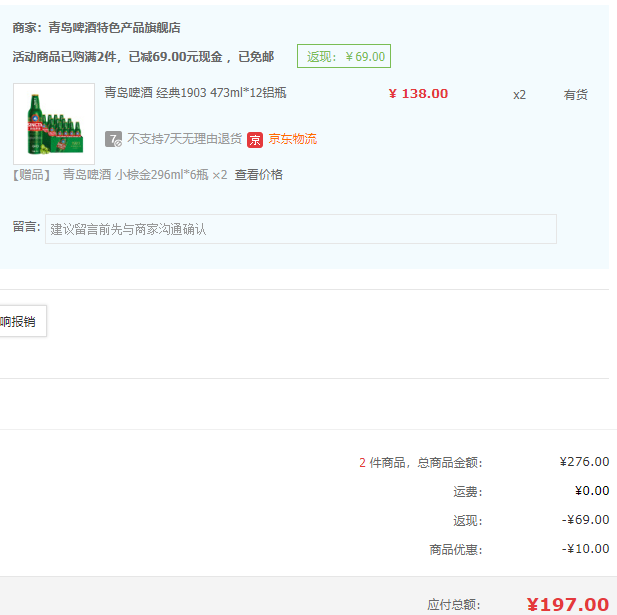The height and width of the screenshot is (615, 617).
Task: Click the 应付总额 label
Action: click(x=454, y=604)
